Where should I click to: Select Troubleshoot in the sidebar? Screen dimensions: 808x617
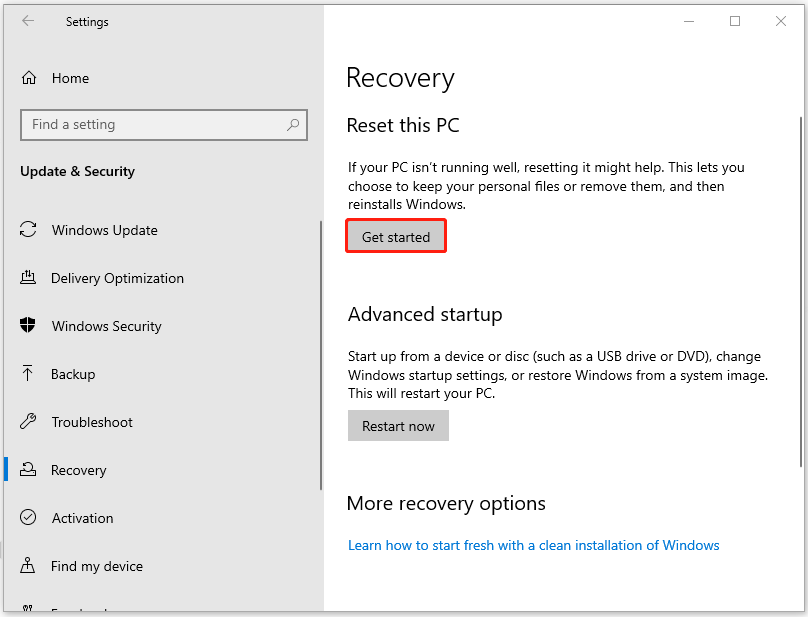[93, 422]
